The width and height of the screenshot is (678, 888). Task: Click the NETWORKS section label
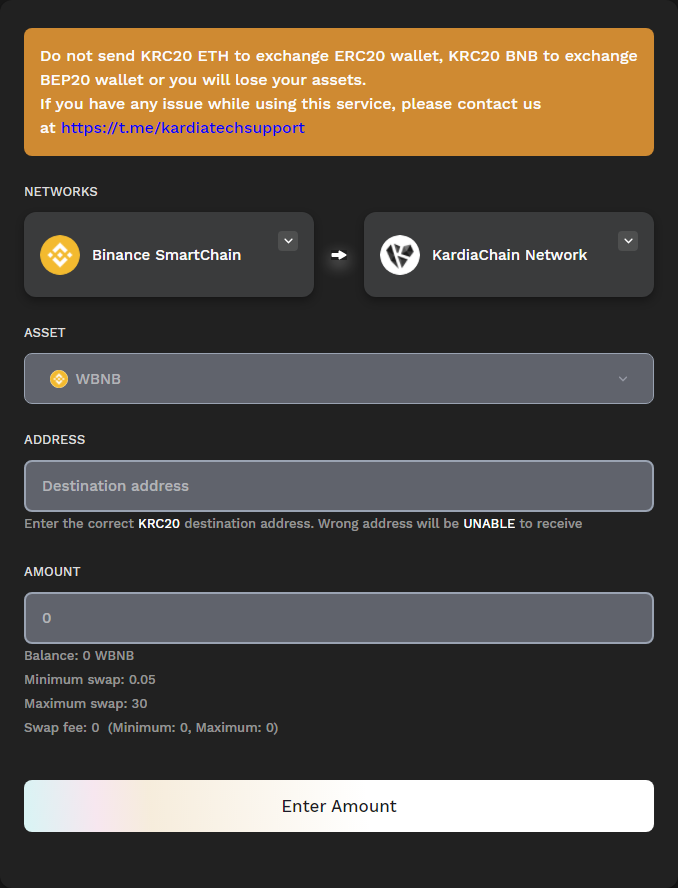61,191
